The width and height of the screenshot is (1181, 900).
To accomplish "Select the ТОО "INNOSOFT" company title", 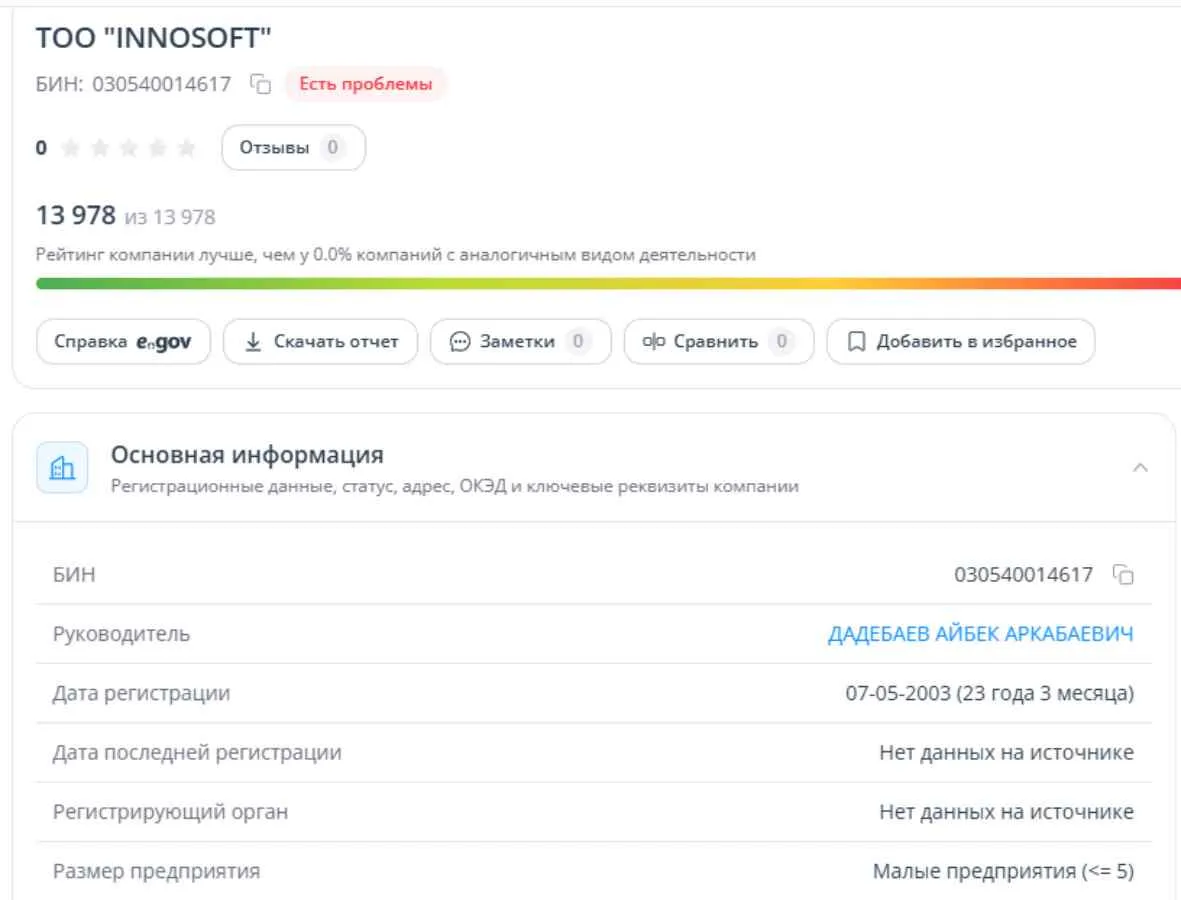I will click(154, 38).
